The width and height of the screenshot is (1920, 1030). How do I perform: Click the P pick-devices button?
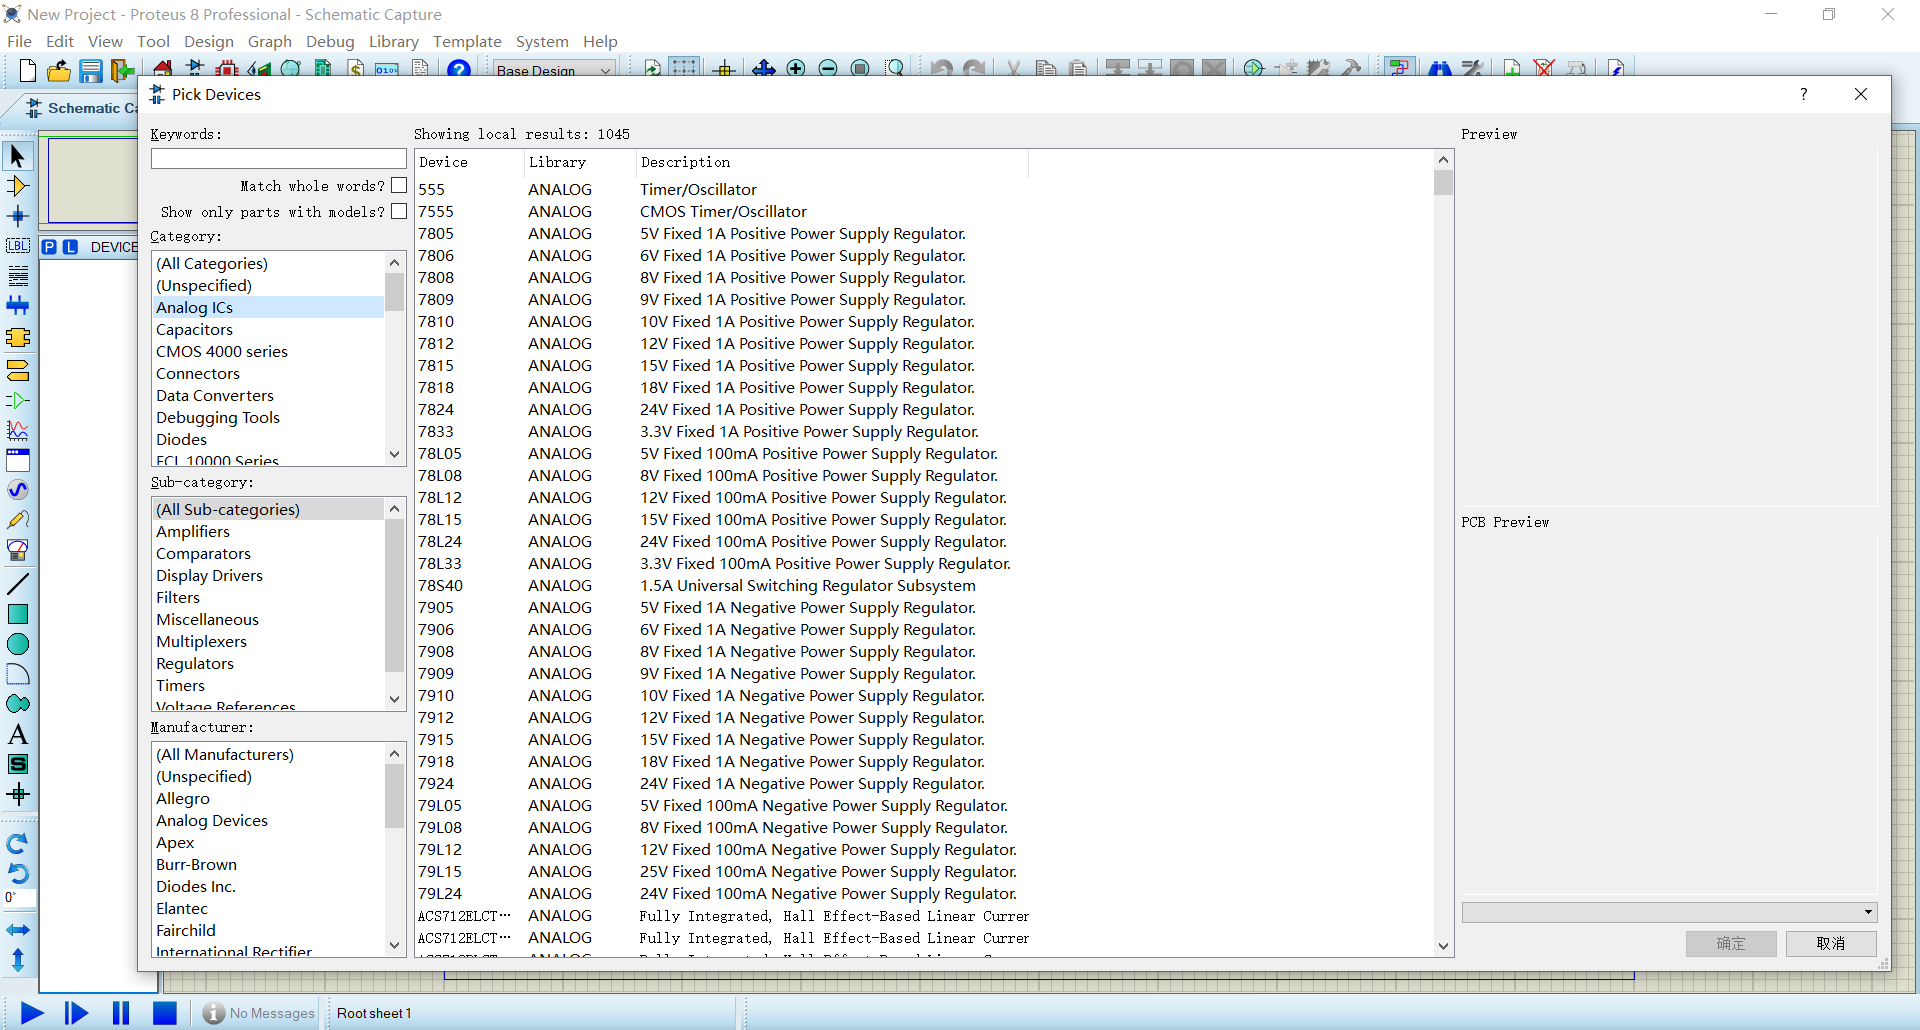pyautogui.click(x=49, y=247)
